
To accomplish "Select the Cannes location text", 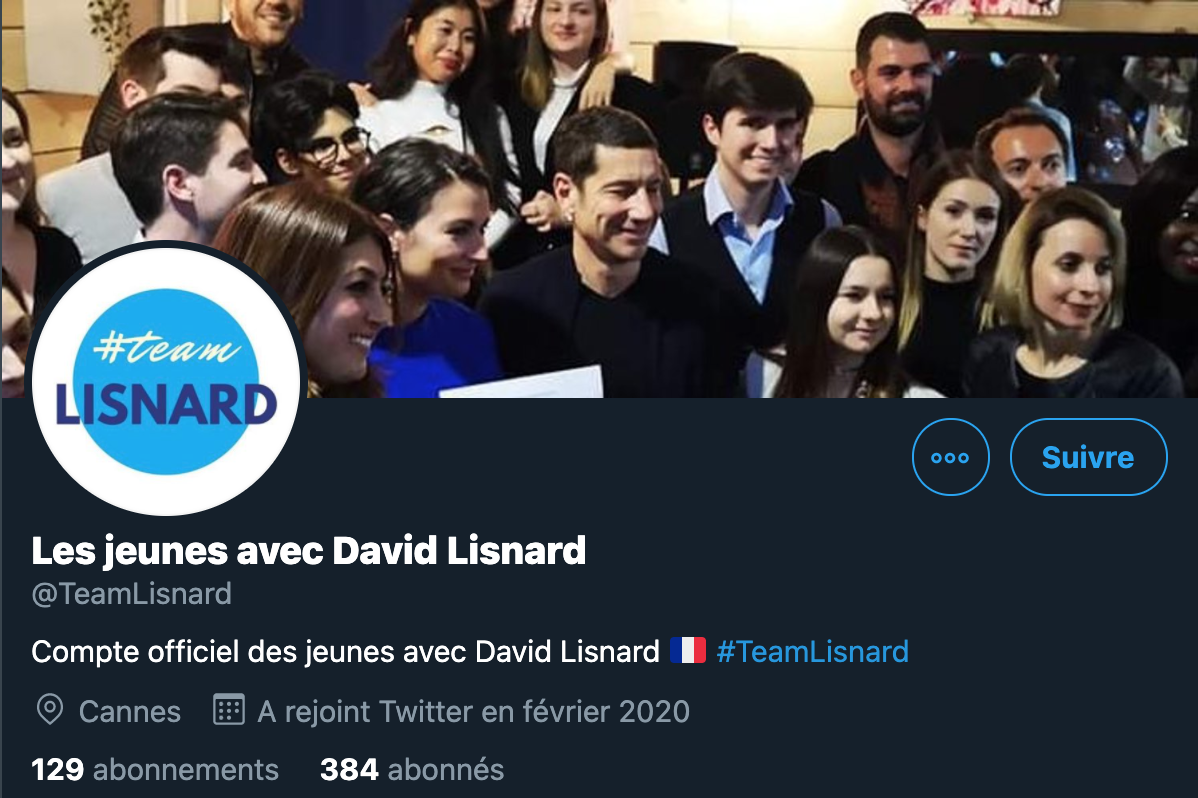I will pos(130,712).
